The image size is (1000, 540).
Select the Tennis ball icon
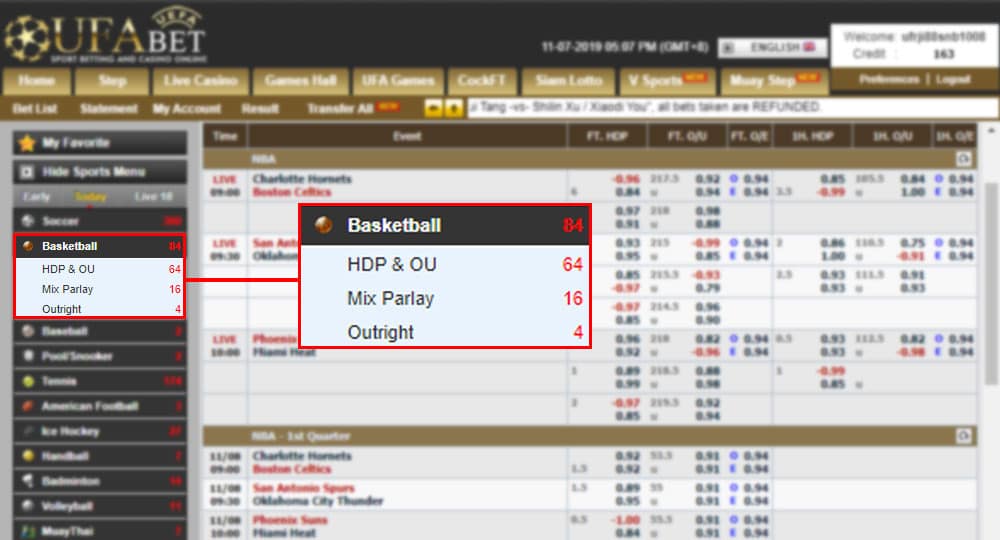pos(28,381)
